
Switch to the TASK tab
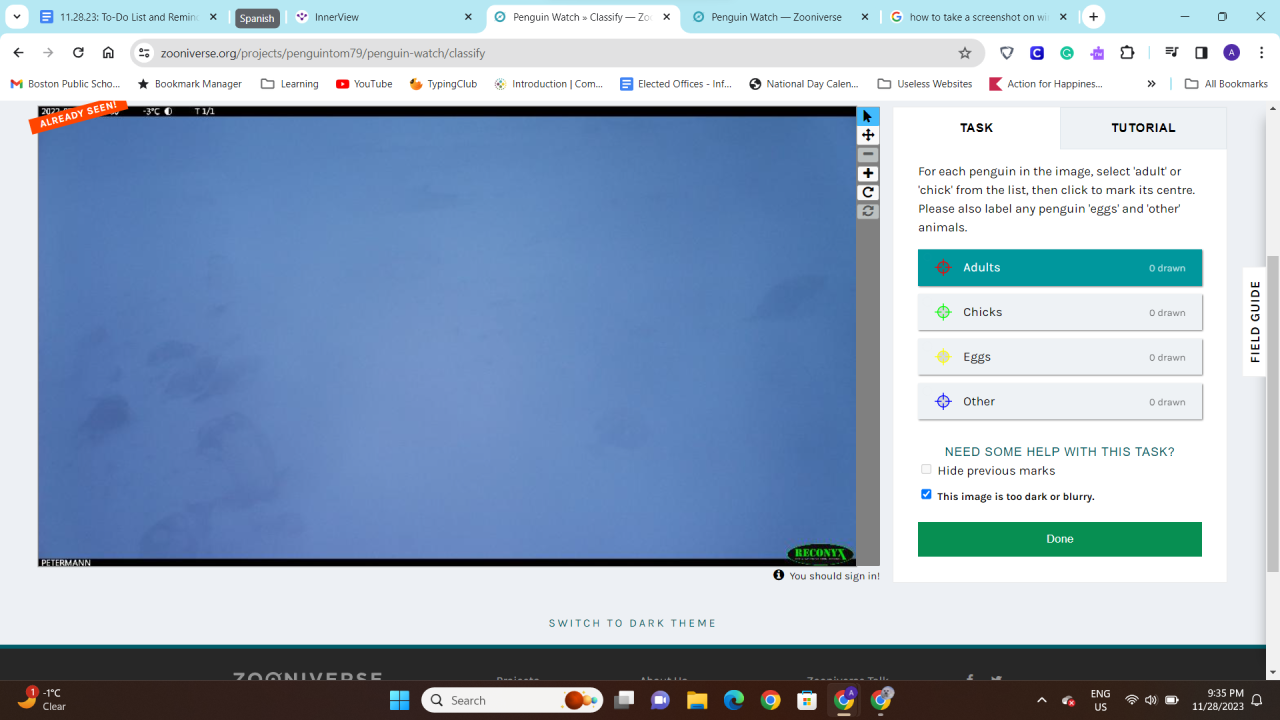click(x=976, y=128)
